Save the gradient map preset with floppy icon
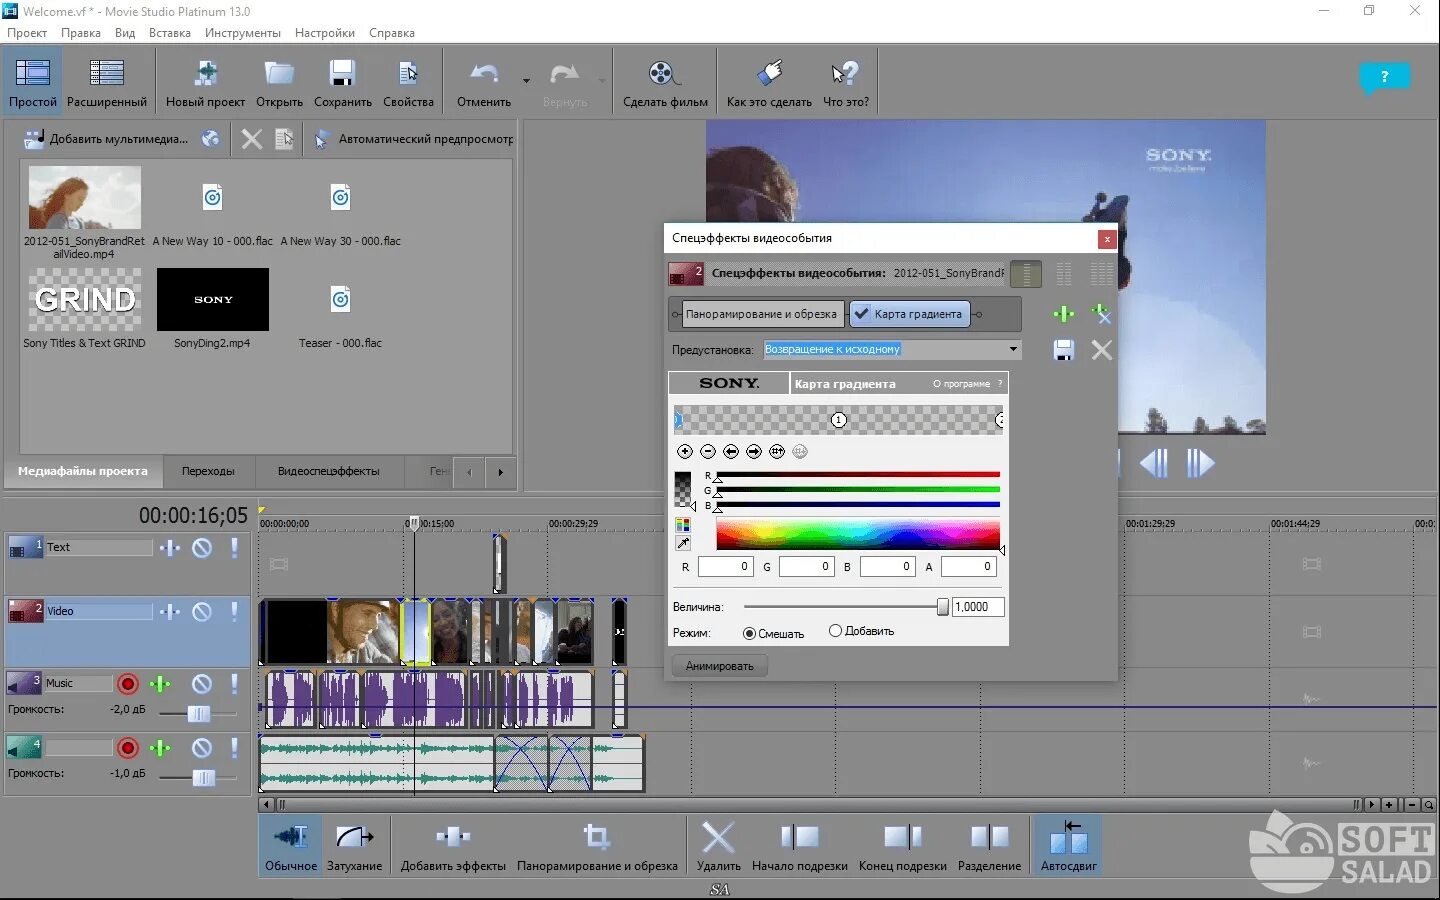The width and height of the screenshot is (1440, 900). pyautogui.click(x=1063, y=350)
